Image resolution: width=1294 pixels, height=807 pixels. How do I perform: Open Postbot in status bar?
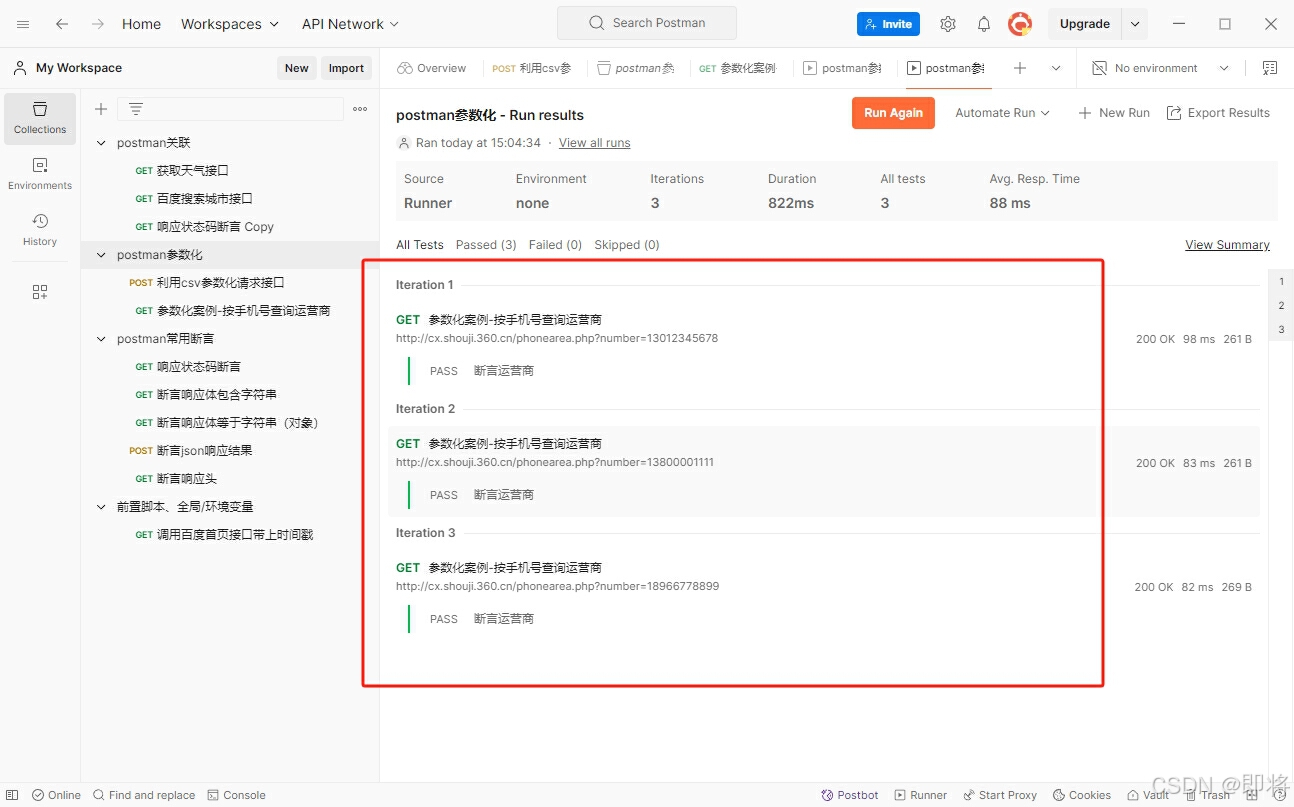click(x=850, y=795)
